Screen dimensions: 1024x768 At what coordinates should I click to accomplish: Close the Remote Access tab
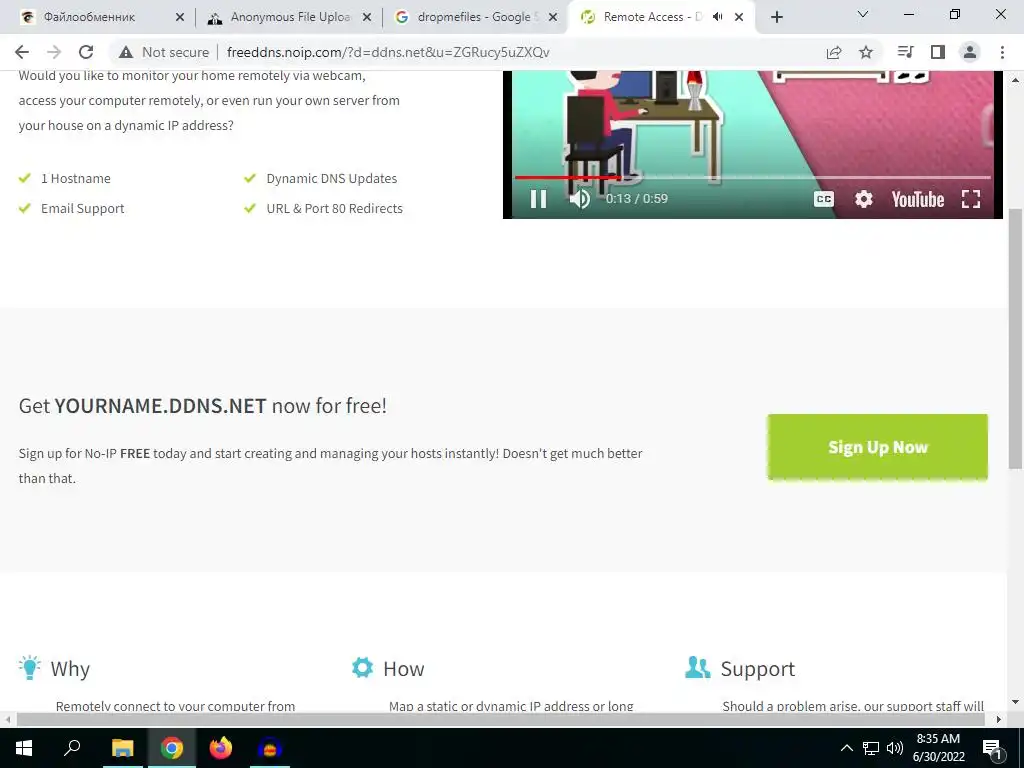coord(739,18)
